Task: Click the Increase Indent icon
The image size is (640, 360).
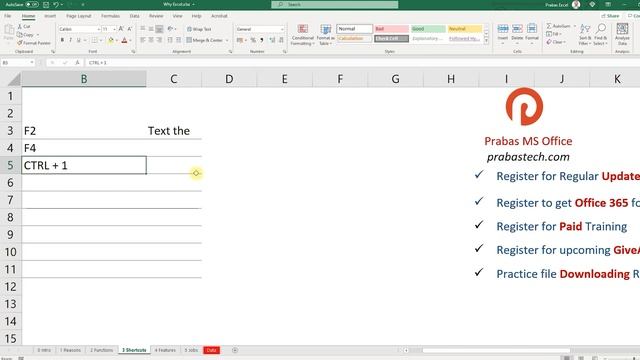Action: 178,40
